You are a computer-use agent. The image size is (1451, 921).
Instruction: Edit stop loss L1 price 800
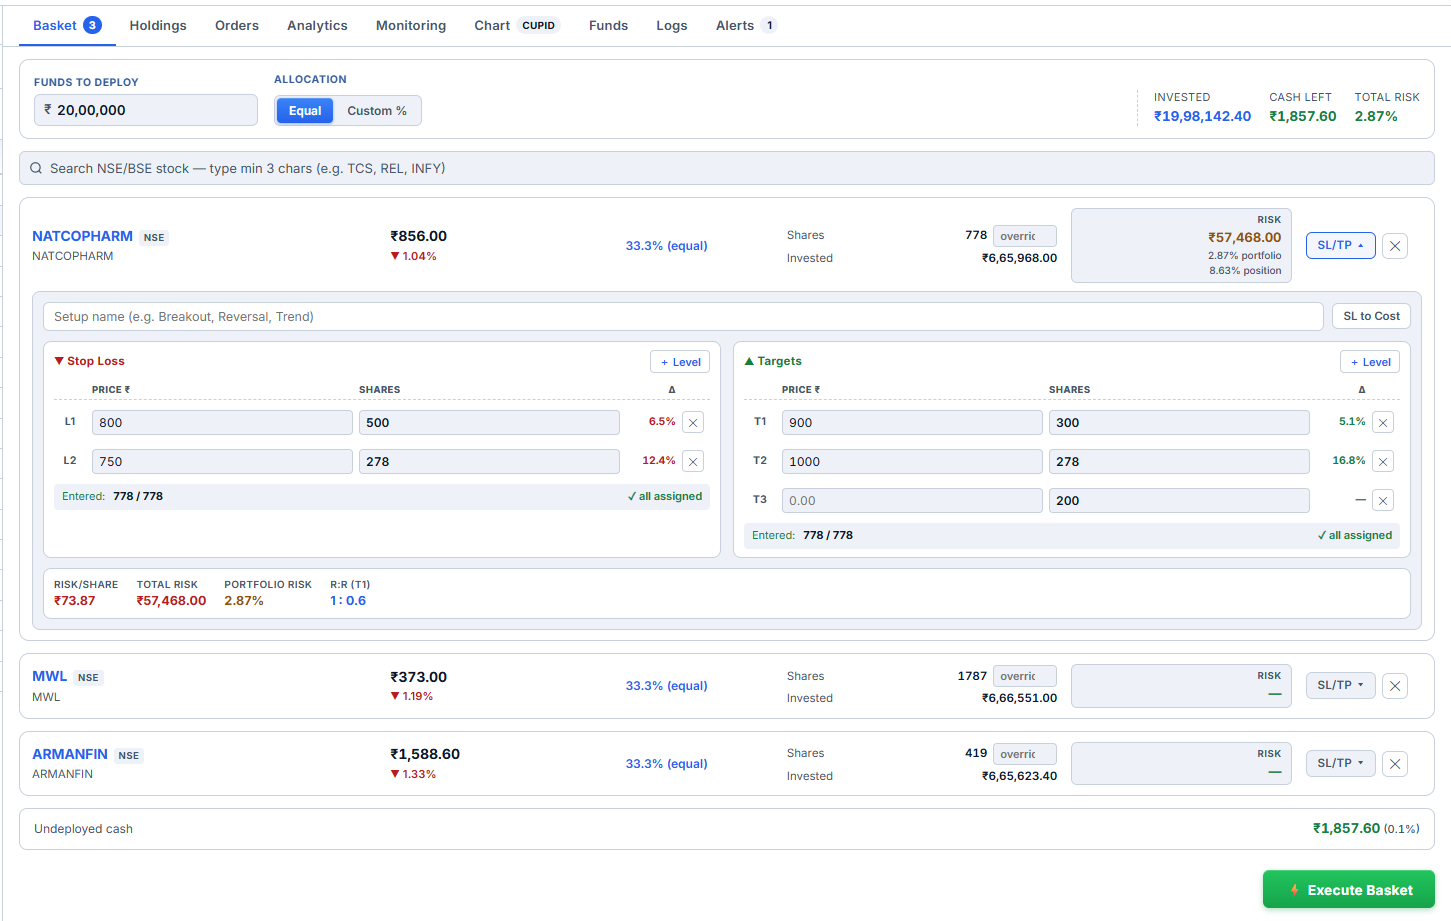tap(222, 423)
